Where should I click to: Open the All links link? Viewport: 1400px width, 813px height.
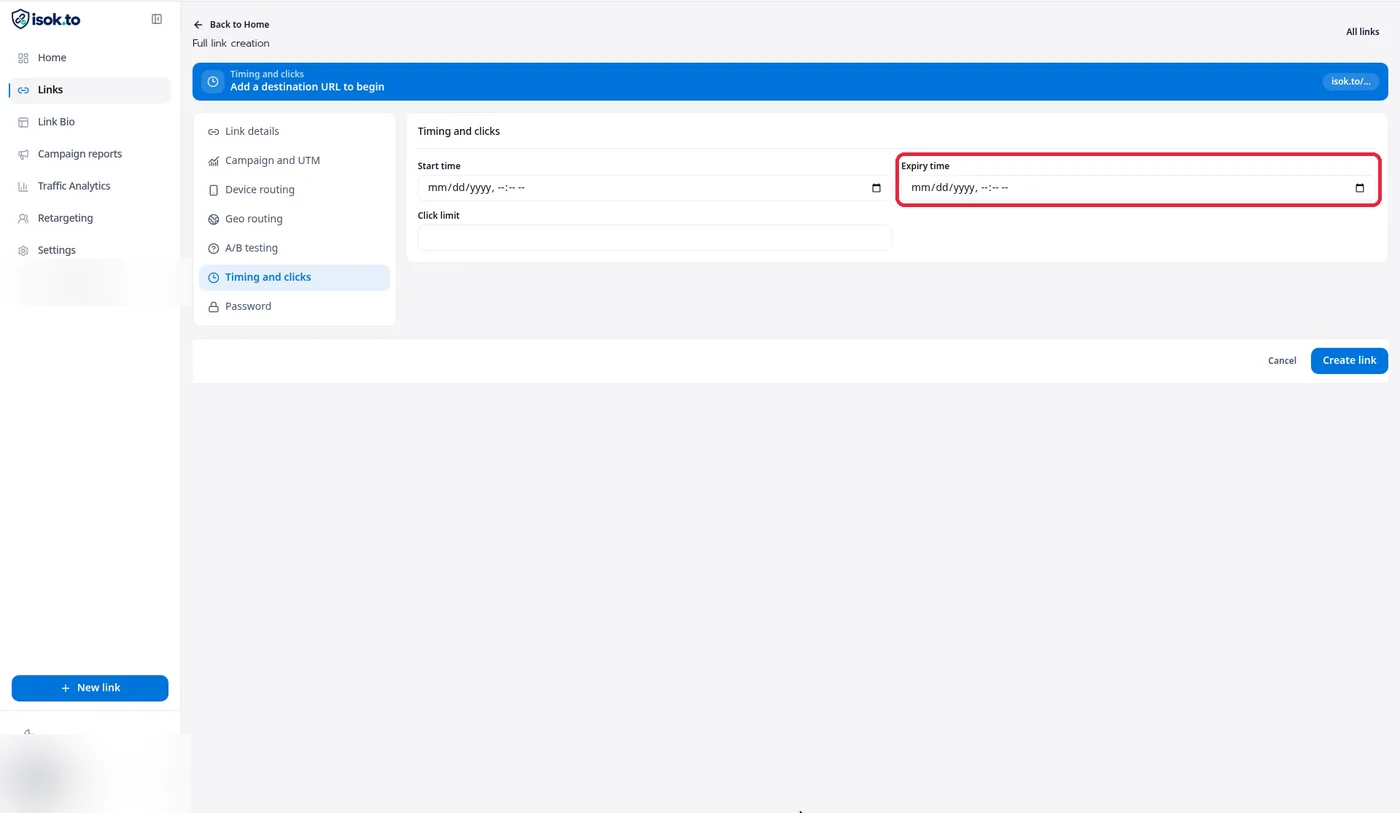pos(1362,32)
